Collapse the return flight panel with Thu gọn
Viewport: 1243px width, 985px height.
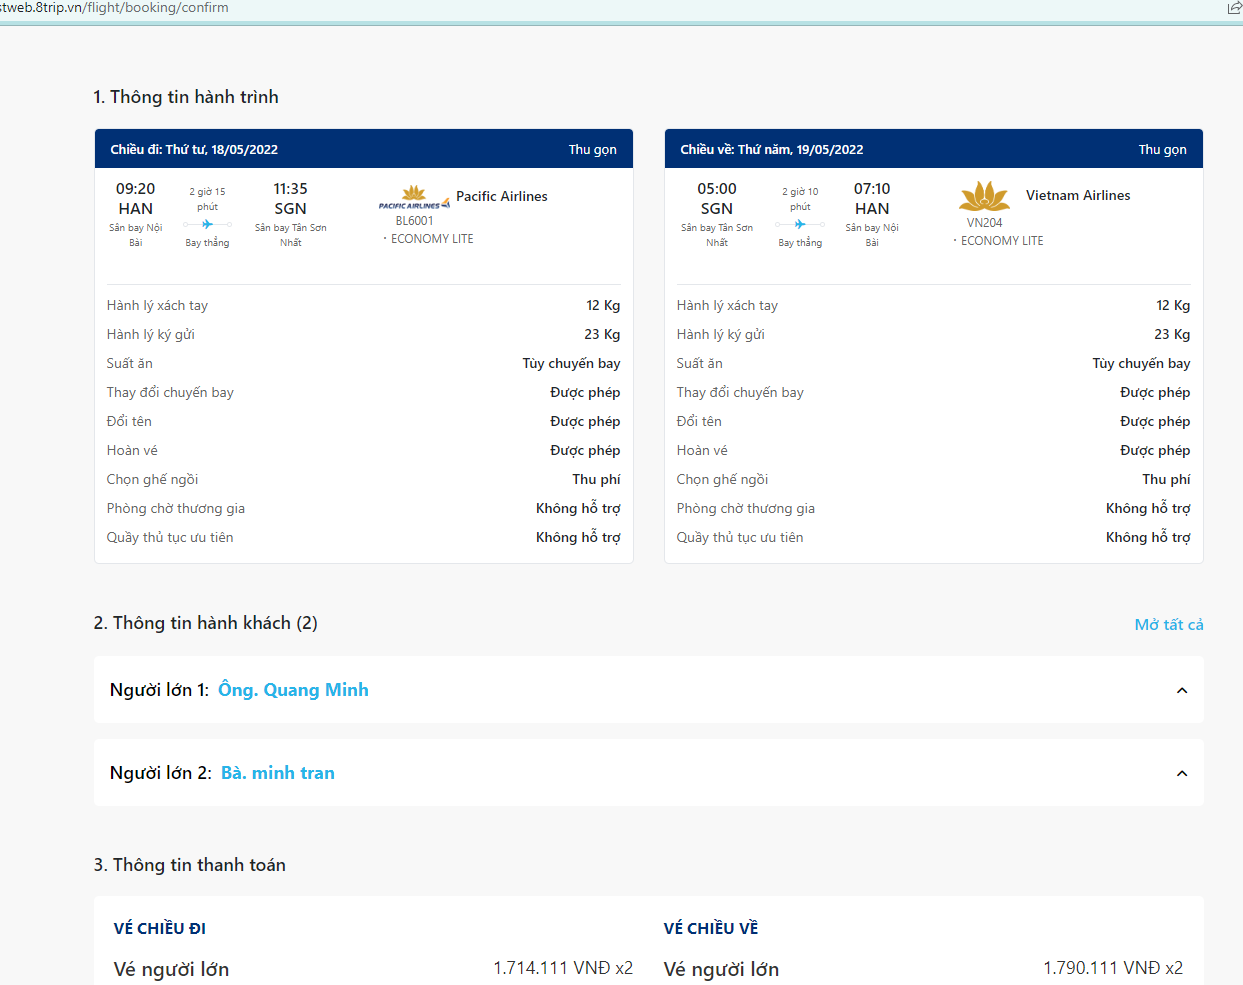[x=1162, y=149]
